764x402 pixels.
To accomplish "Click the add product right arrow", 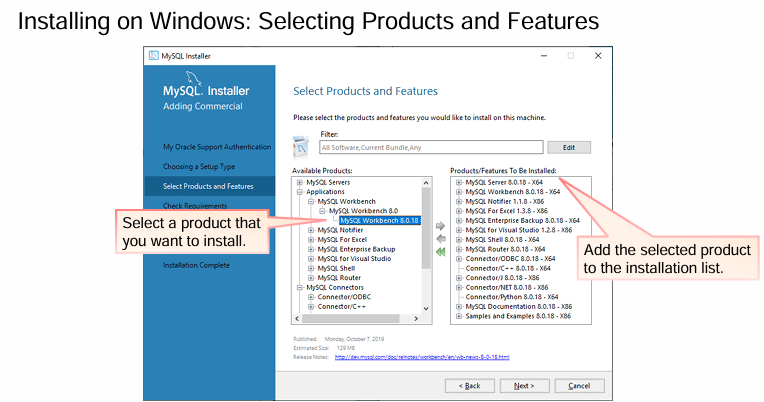I will tap(440, 226).
